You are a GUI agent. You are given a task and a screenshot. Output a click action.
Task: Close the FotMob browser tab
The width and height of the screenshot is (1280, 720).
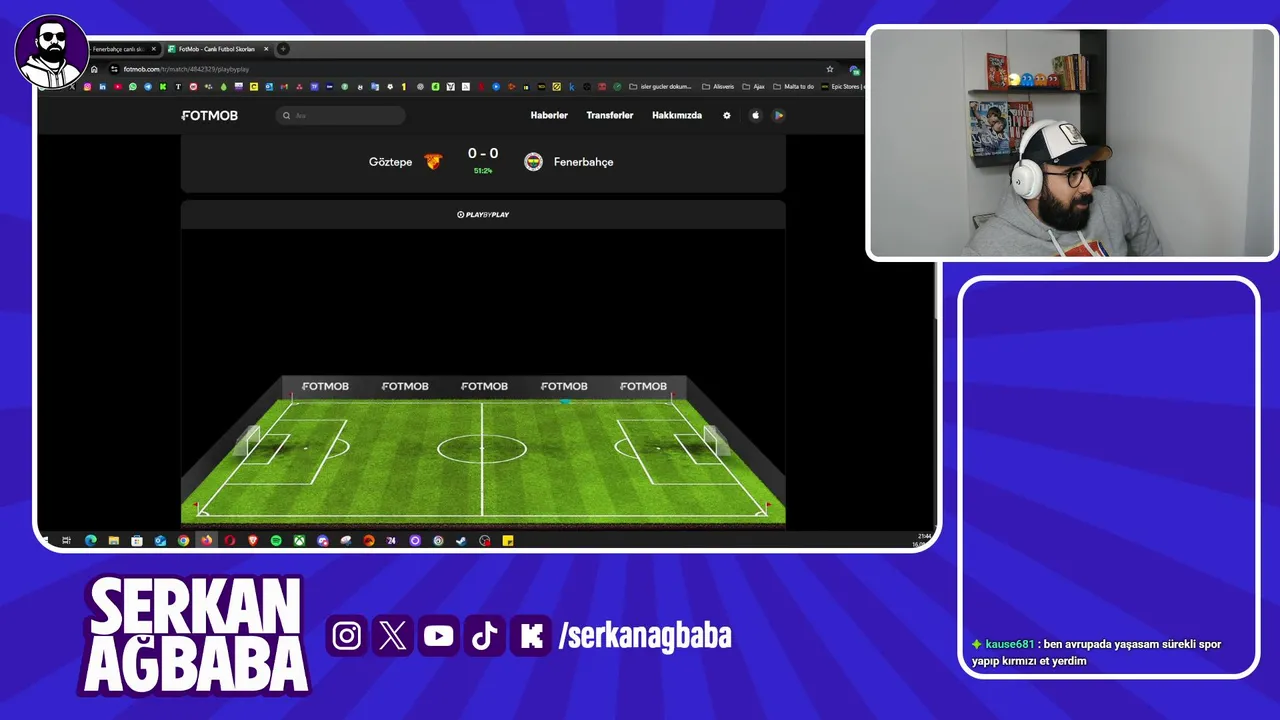point(266,49)
